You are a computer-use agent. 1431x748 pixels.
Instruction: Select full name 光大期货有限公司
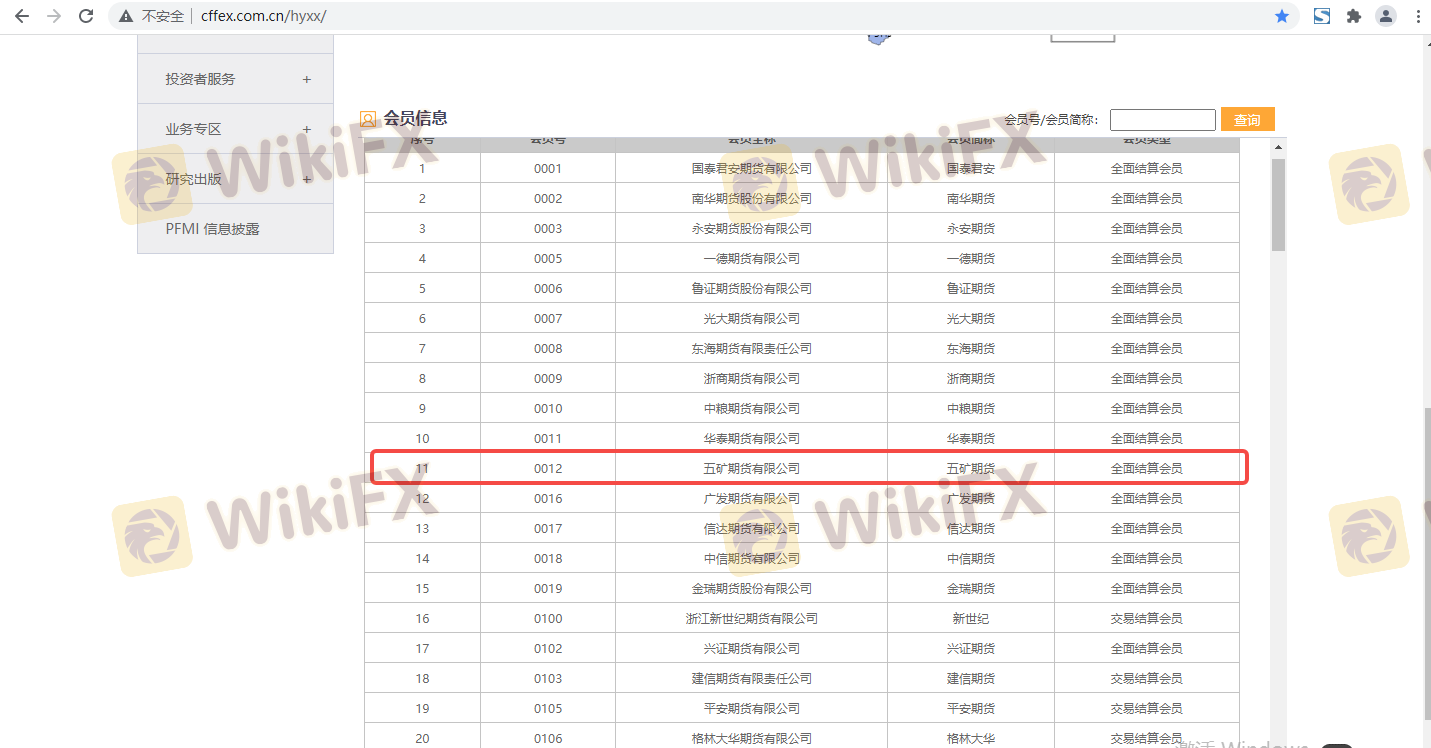point(751,319)
